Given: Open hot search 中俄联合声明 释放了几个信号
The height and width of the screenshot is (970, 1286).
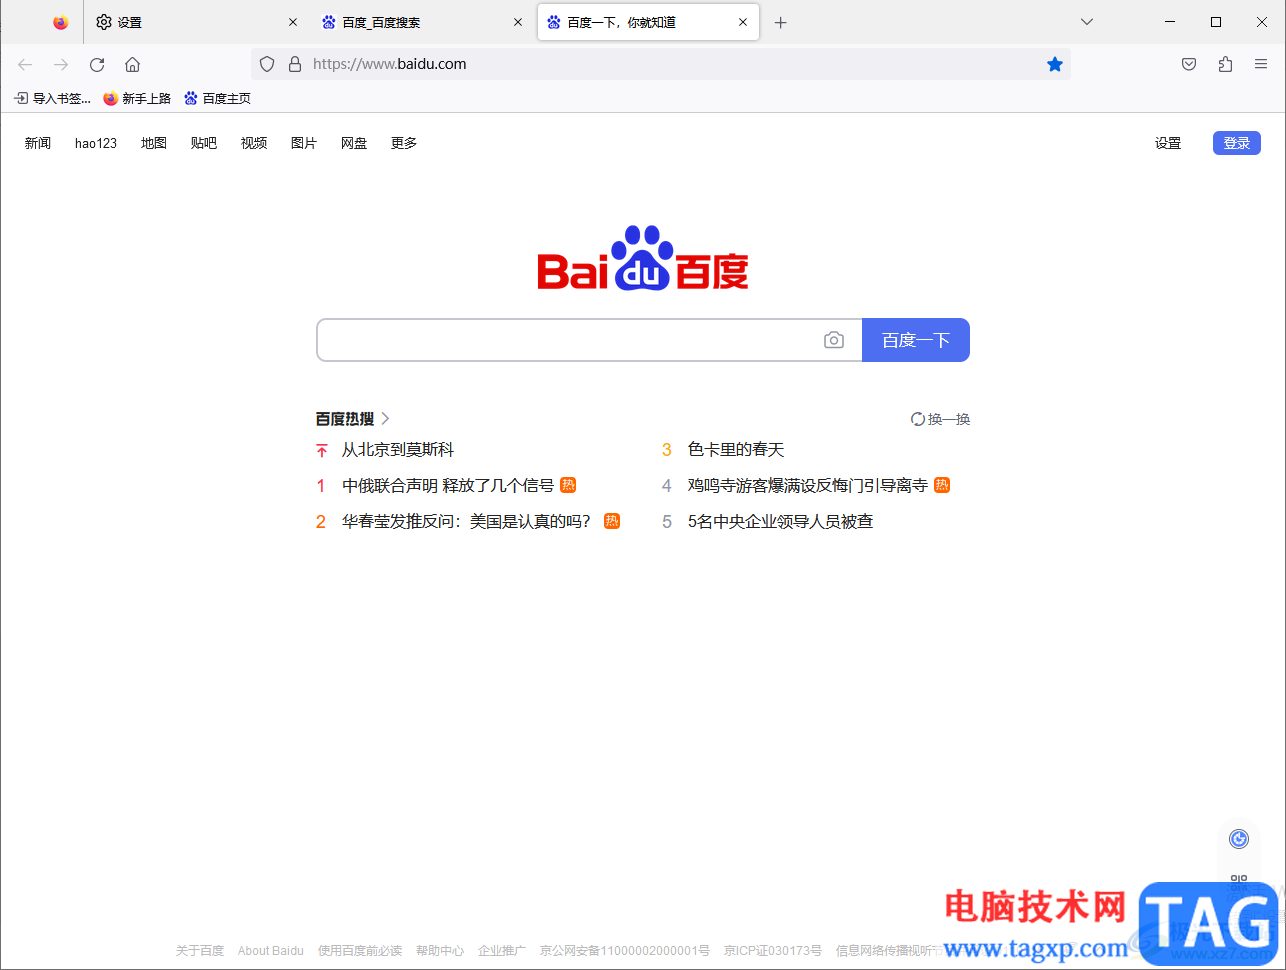Looking at the screenshot, I should (x=448, y=486).
